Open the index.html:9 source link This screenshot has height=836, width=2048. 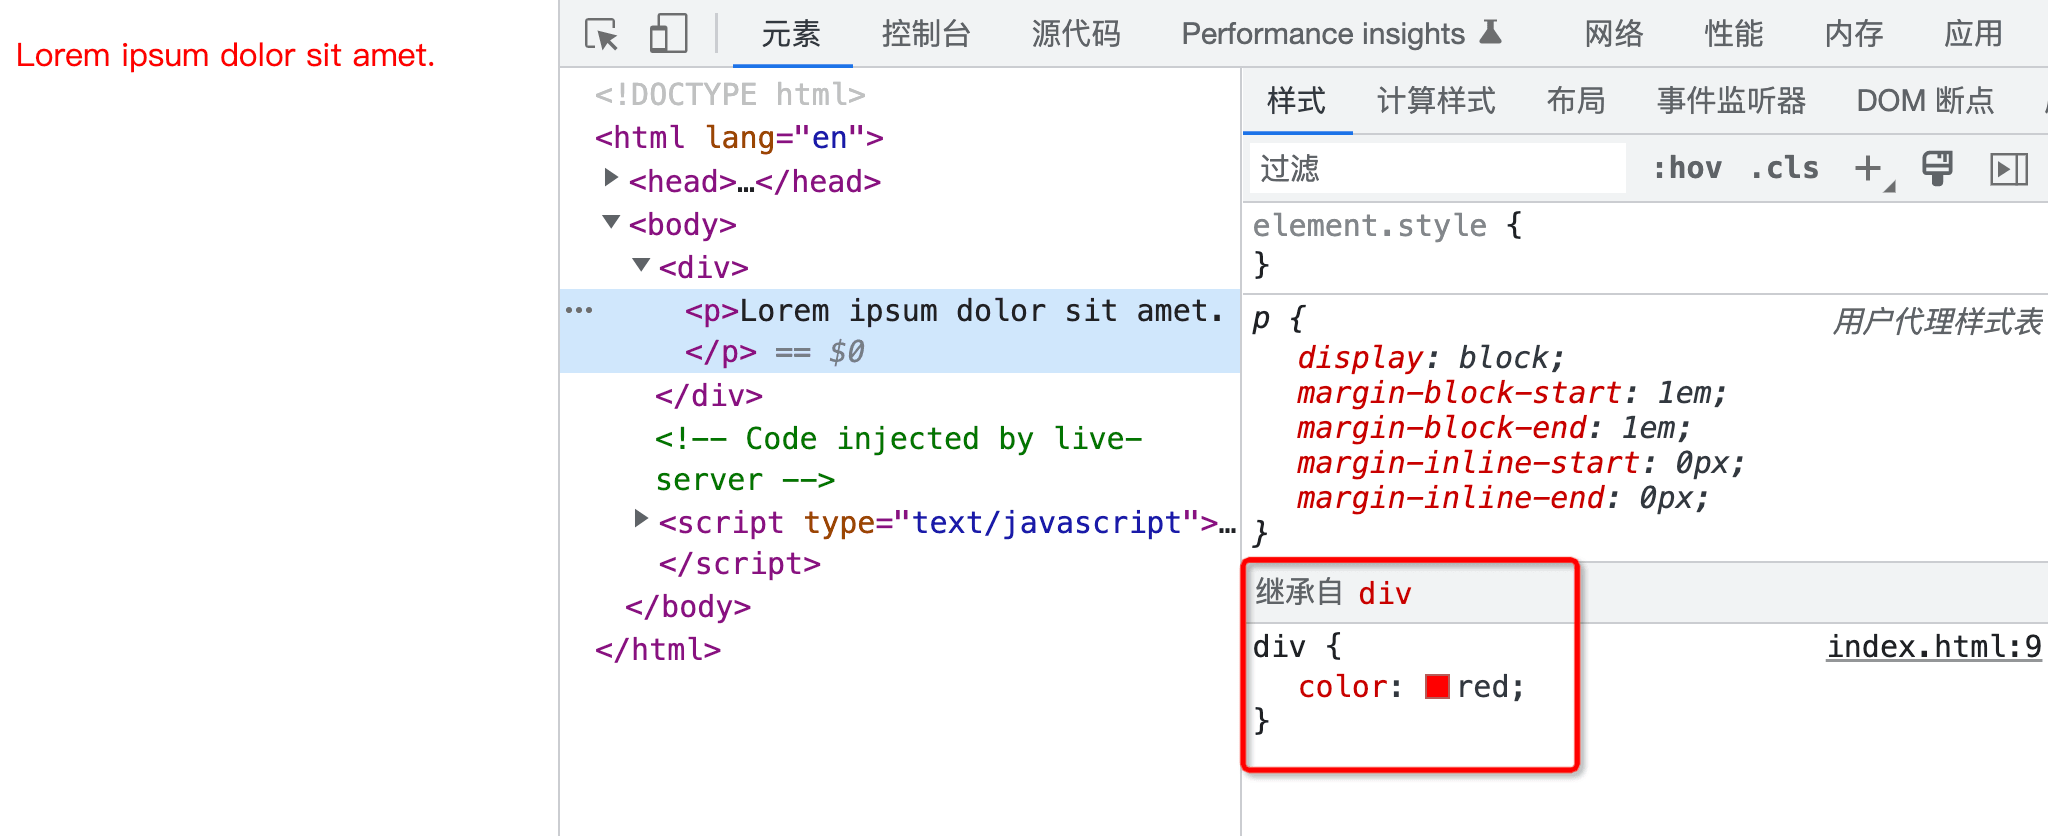[1933, 647]
